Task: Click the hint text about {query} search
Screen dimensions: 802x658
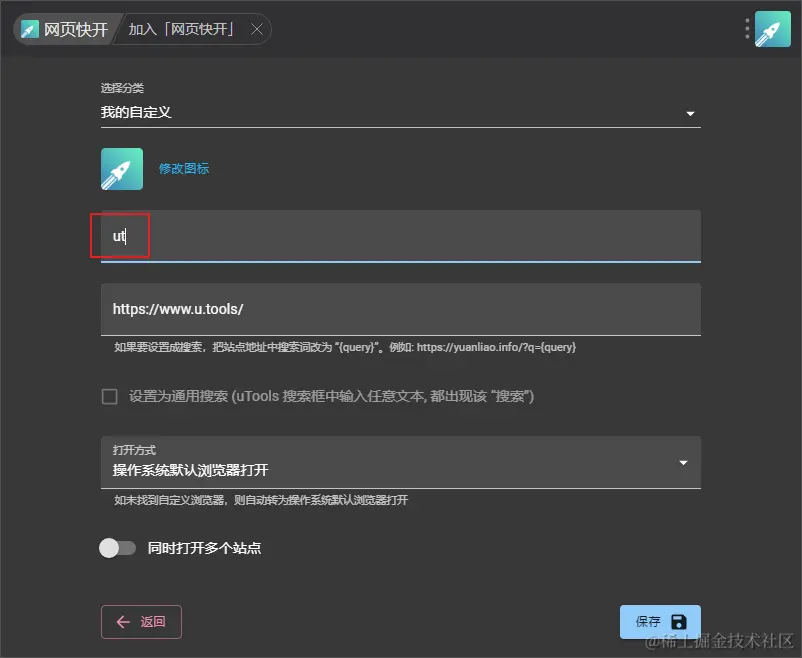Action: click(345, 347)
